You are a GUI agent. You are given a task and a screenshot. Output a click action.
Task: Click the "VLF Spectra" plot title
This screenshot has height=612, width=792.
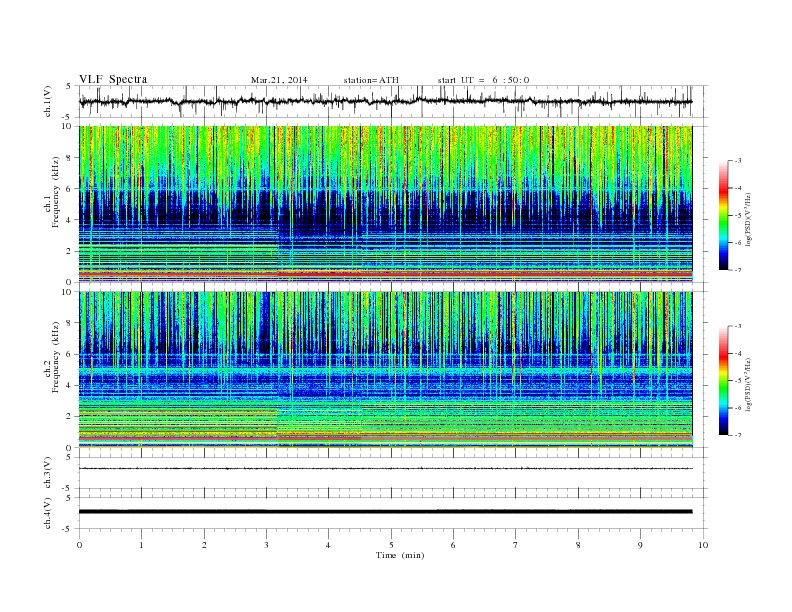coord(113,79)
